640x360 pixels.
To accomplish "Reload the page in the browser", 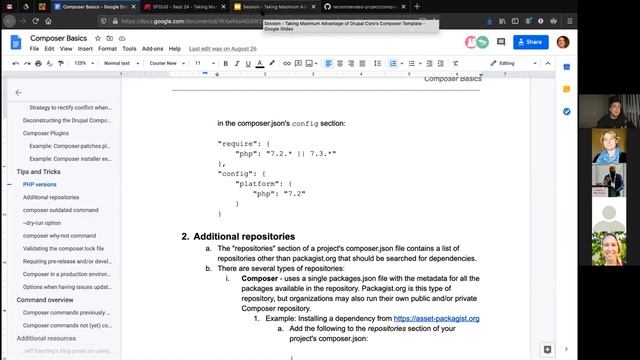I will (36, 21).
